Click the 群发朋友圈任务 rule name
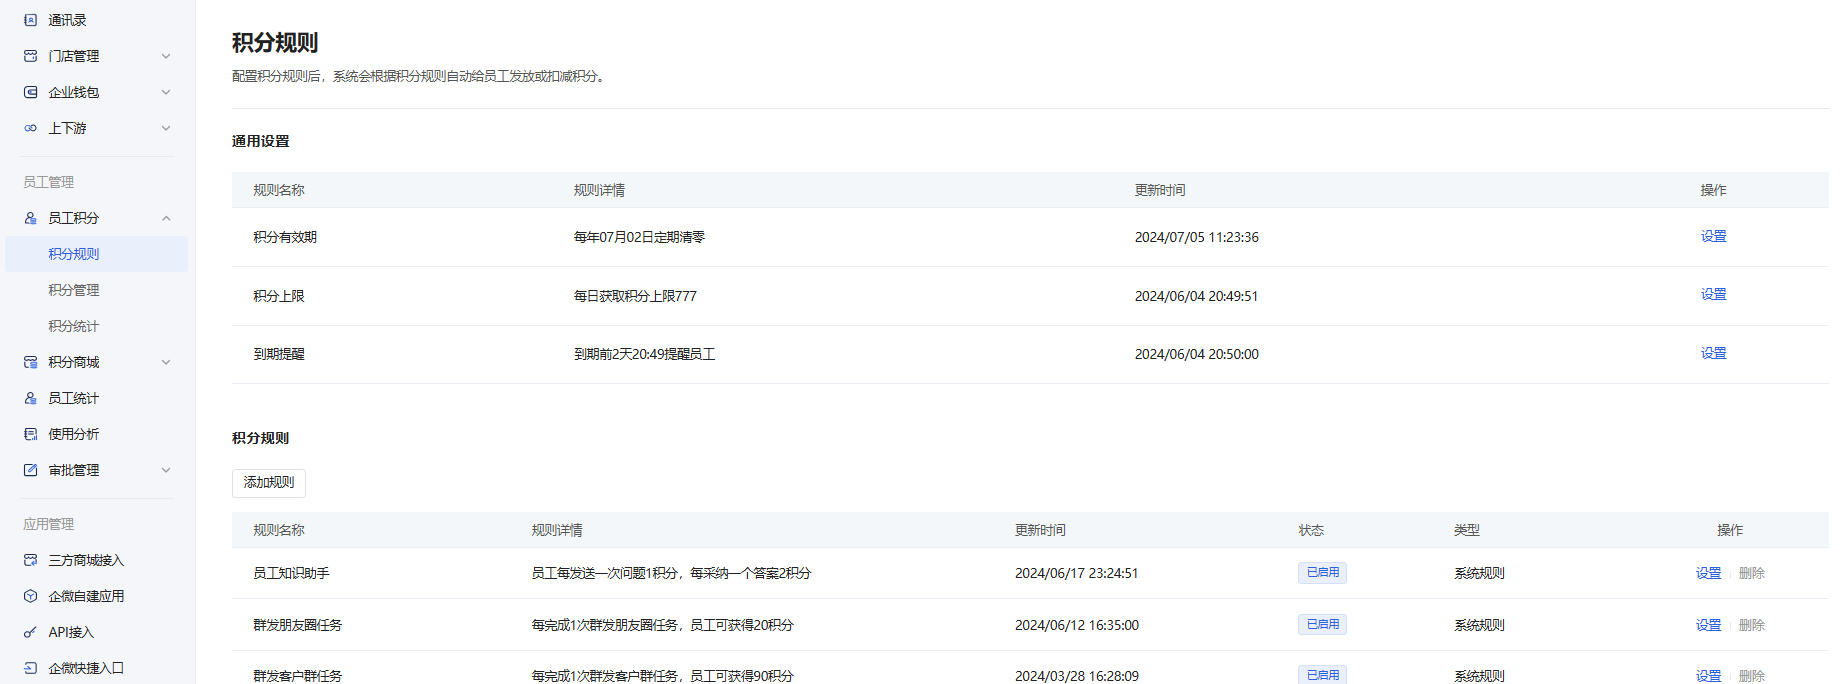 pos(297,625)
